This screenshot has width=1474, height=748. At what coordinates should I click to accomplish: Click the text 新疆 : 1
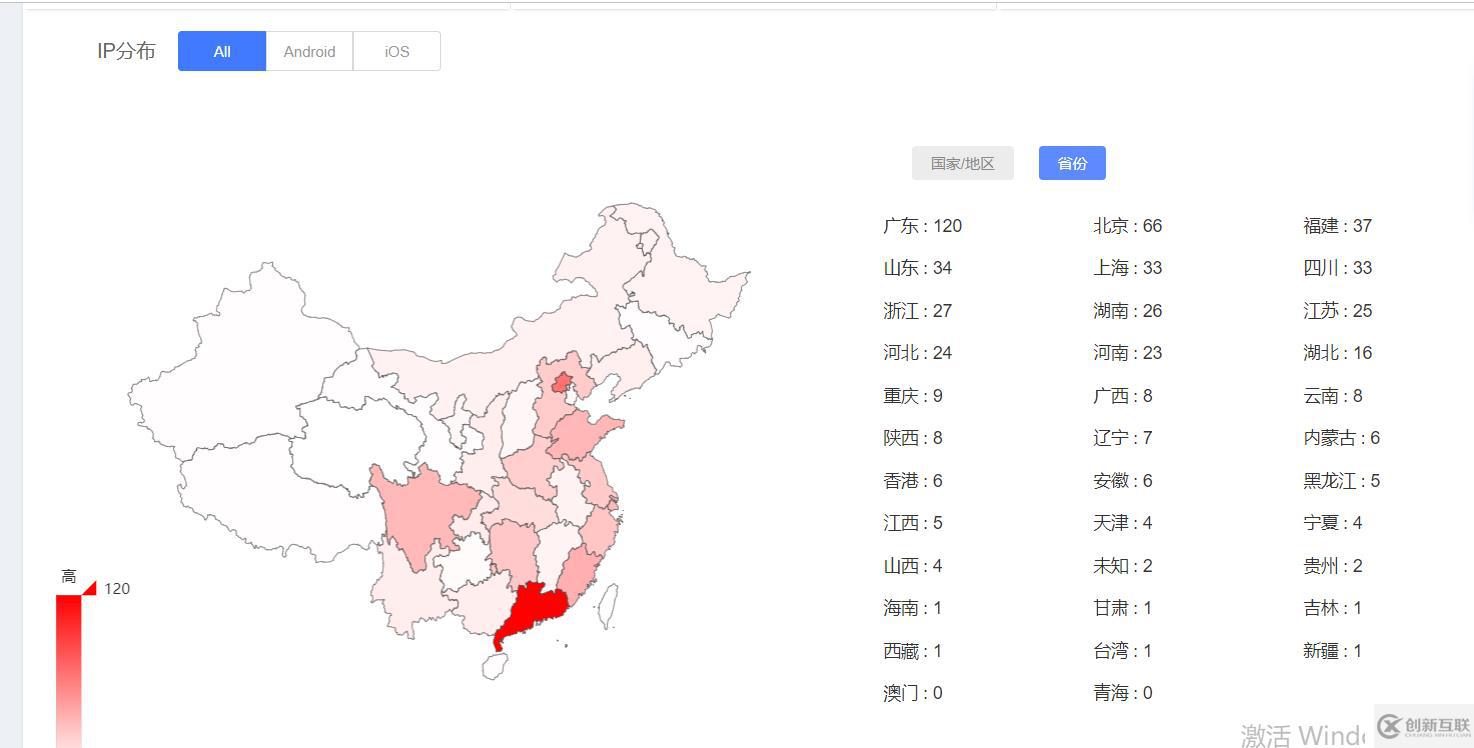coord(1332,651)
